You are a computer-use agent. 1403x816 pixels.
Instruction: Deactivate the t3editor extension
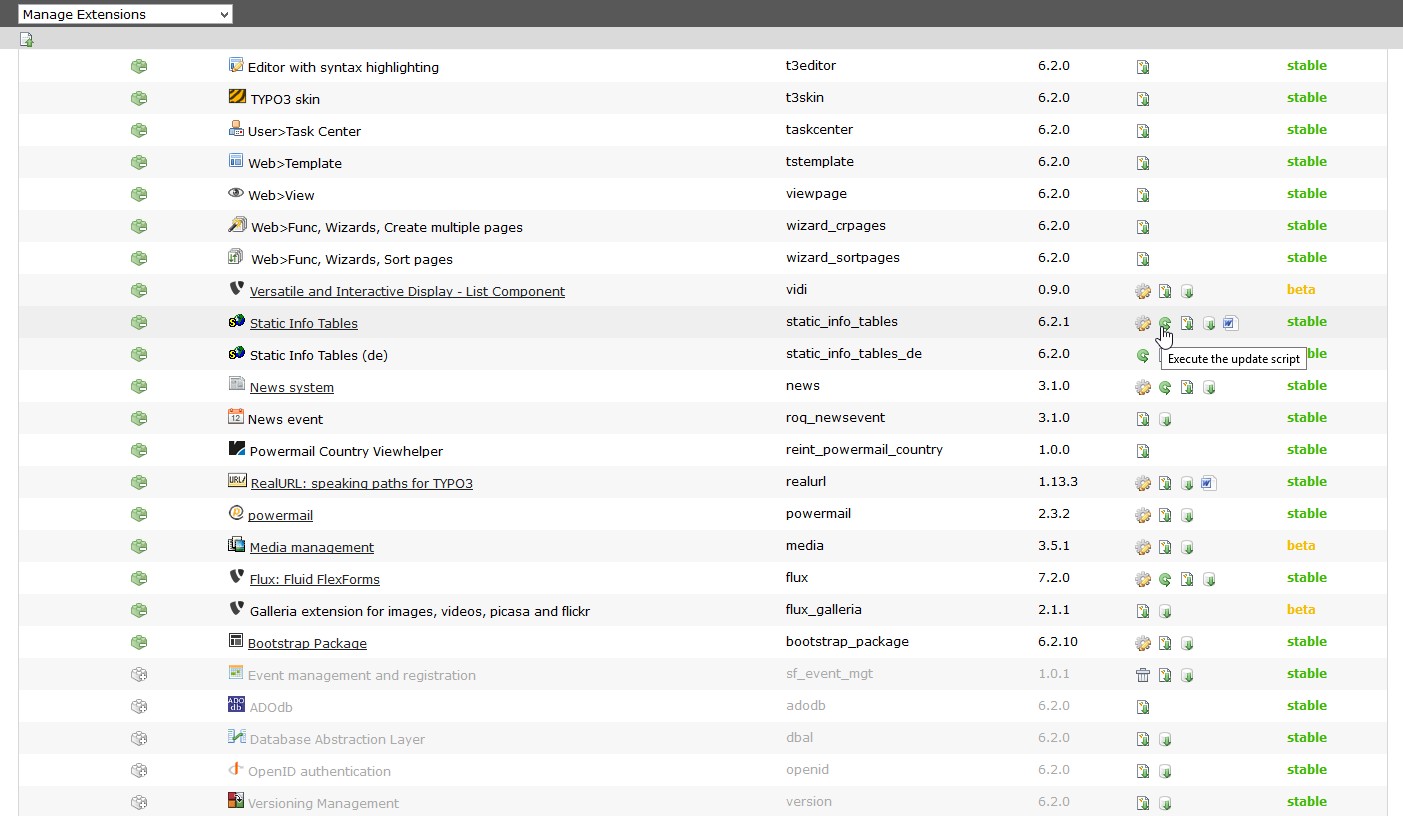pyautogui.click(x=139, y=67)
